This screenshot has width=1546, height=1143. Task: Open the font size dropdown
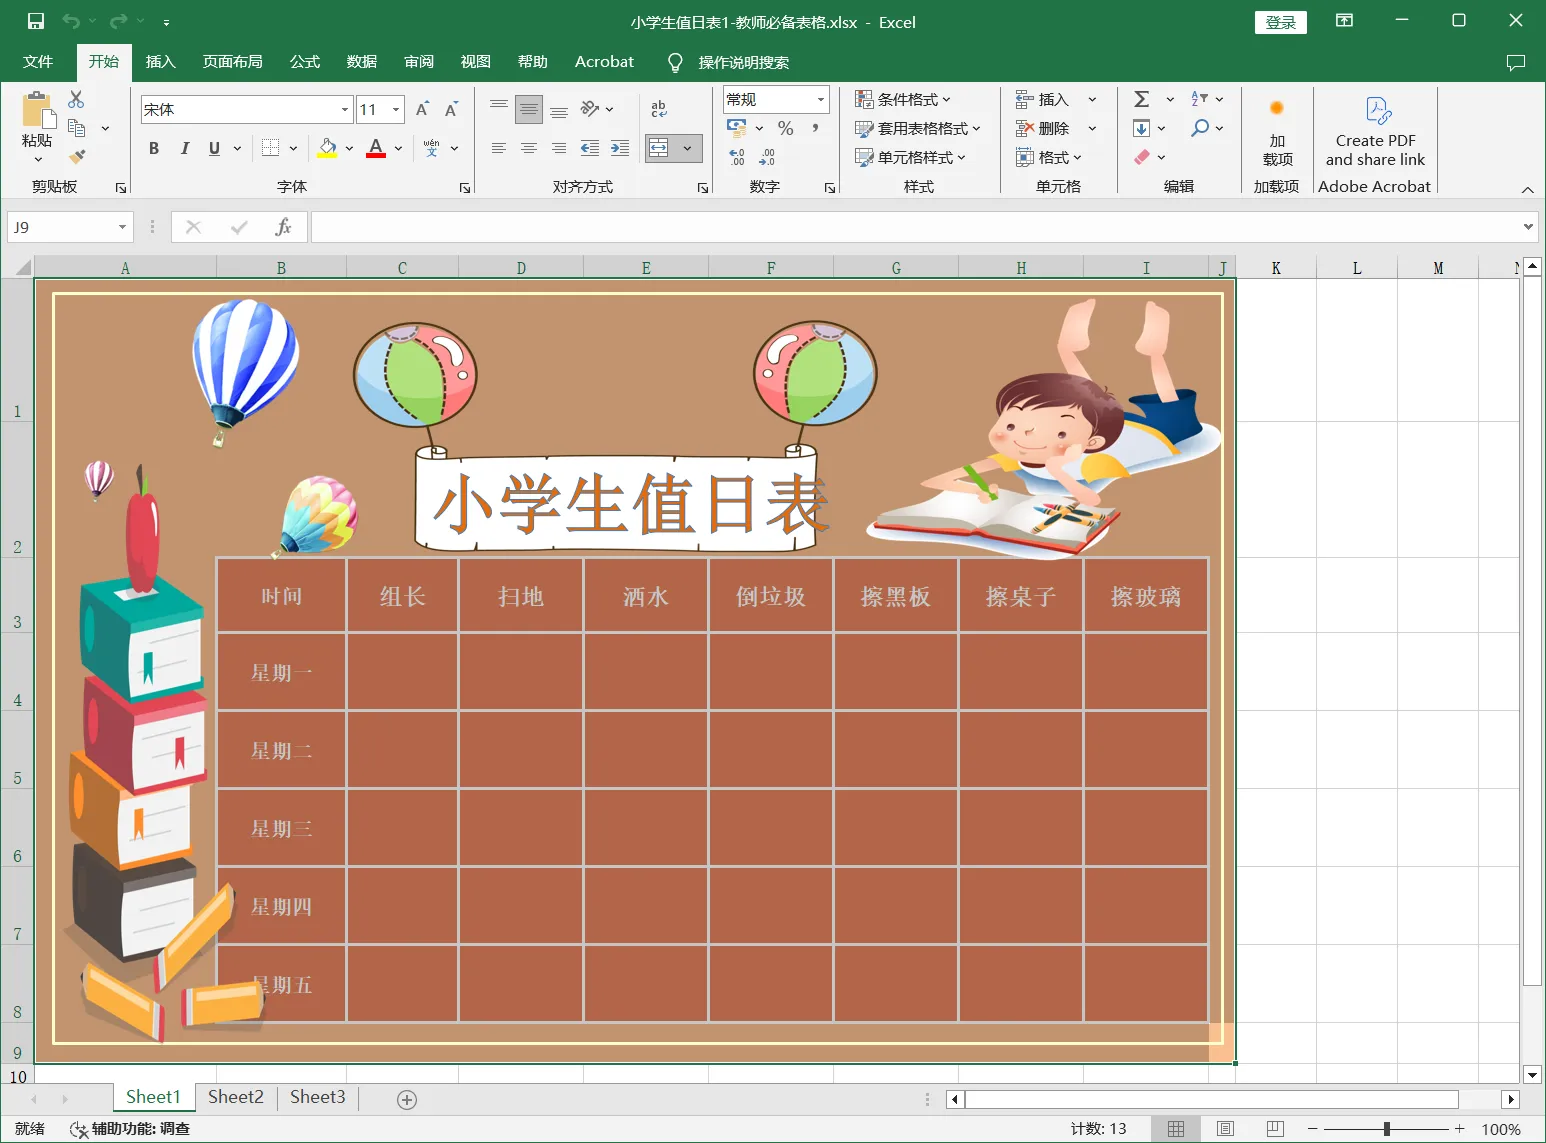397,109
